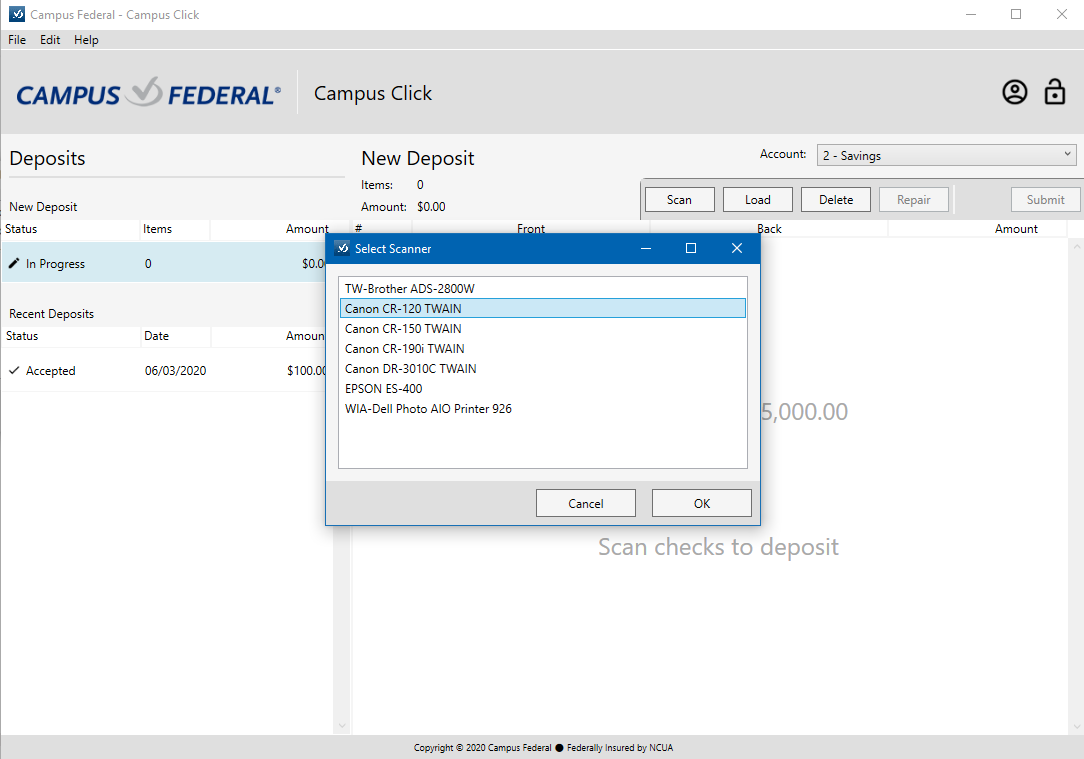Screen dimensions: 1084x759
Task: Click the Front column header
Action: (531, 229)
